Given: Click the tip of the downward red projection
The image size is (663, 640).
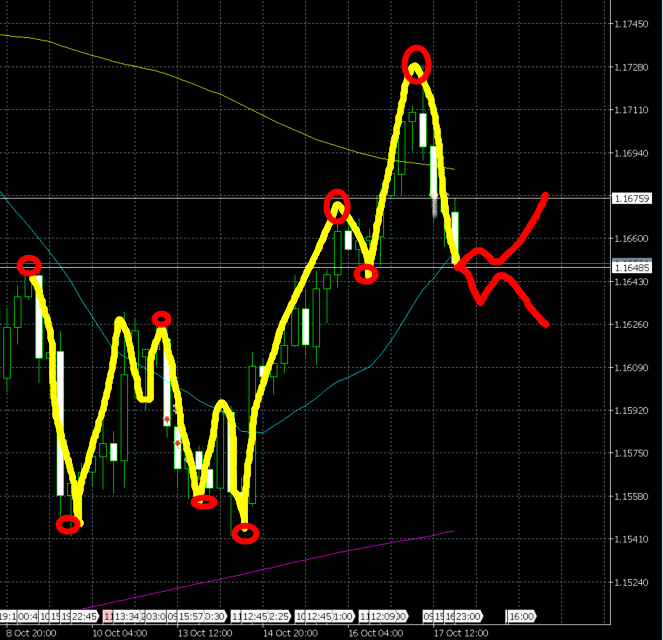Looking at the screenshot, I should click(547, 323).
